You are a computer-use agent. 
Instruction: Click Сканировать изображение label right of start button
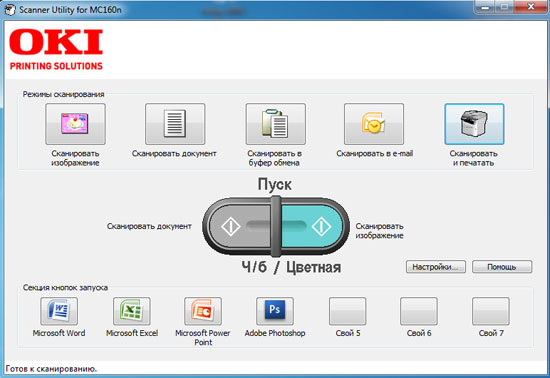click(x=380, y=231)
